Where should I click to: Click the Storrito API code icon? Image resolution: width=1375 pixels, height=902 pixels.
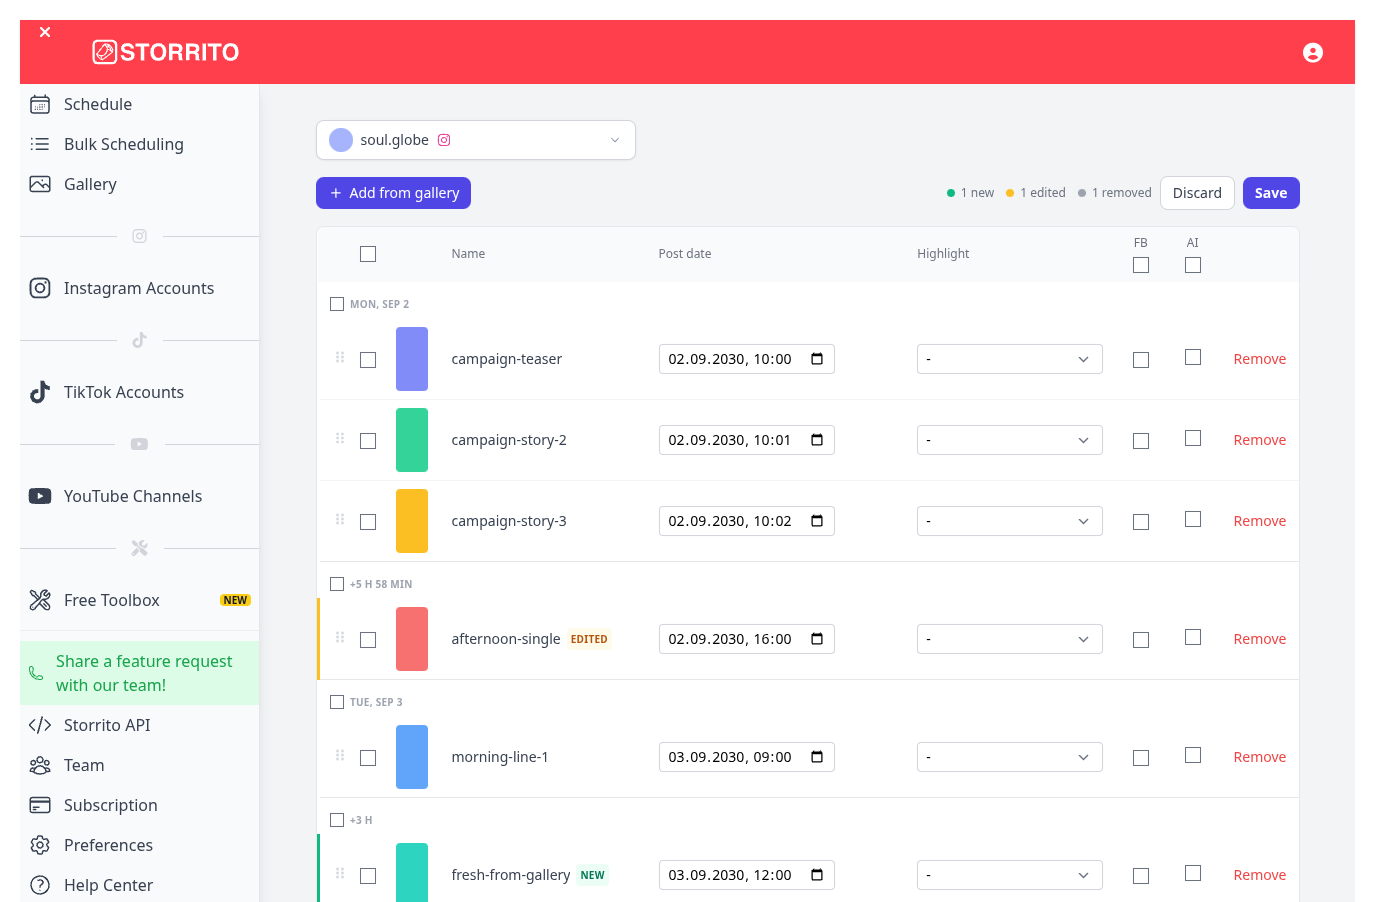point(40,725)
